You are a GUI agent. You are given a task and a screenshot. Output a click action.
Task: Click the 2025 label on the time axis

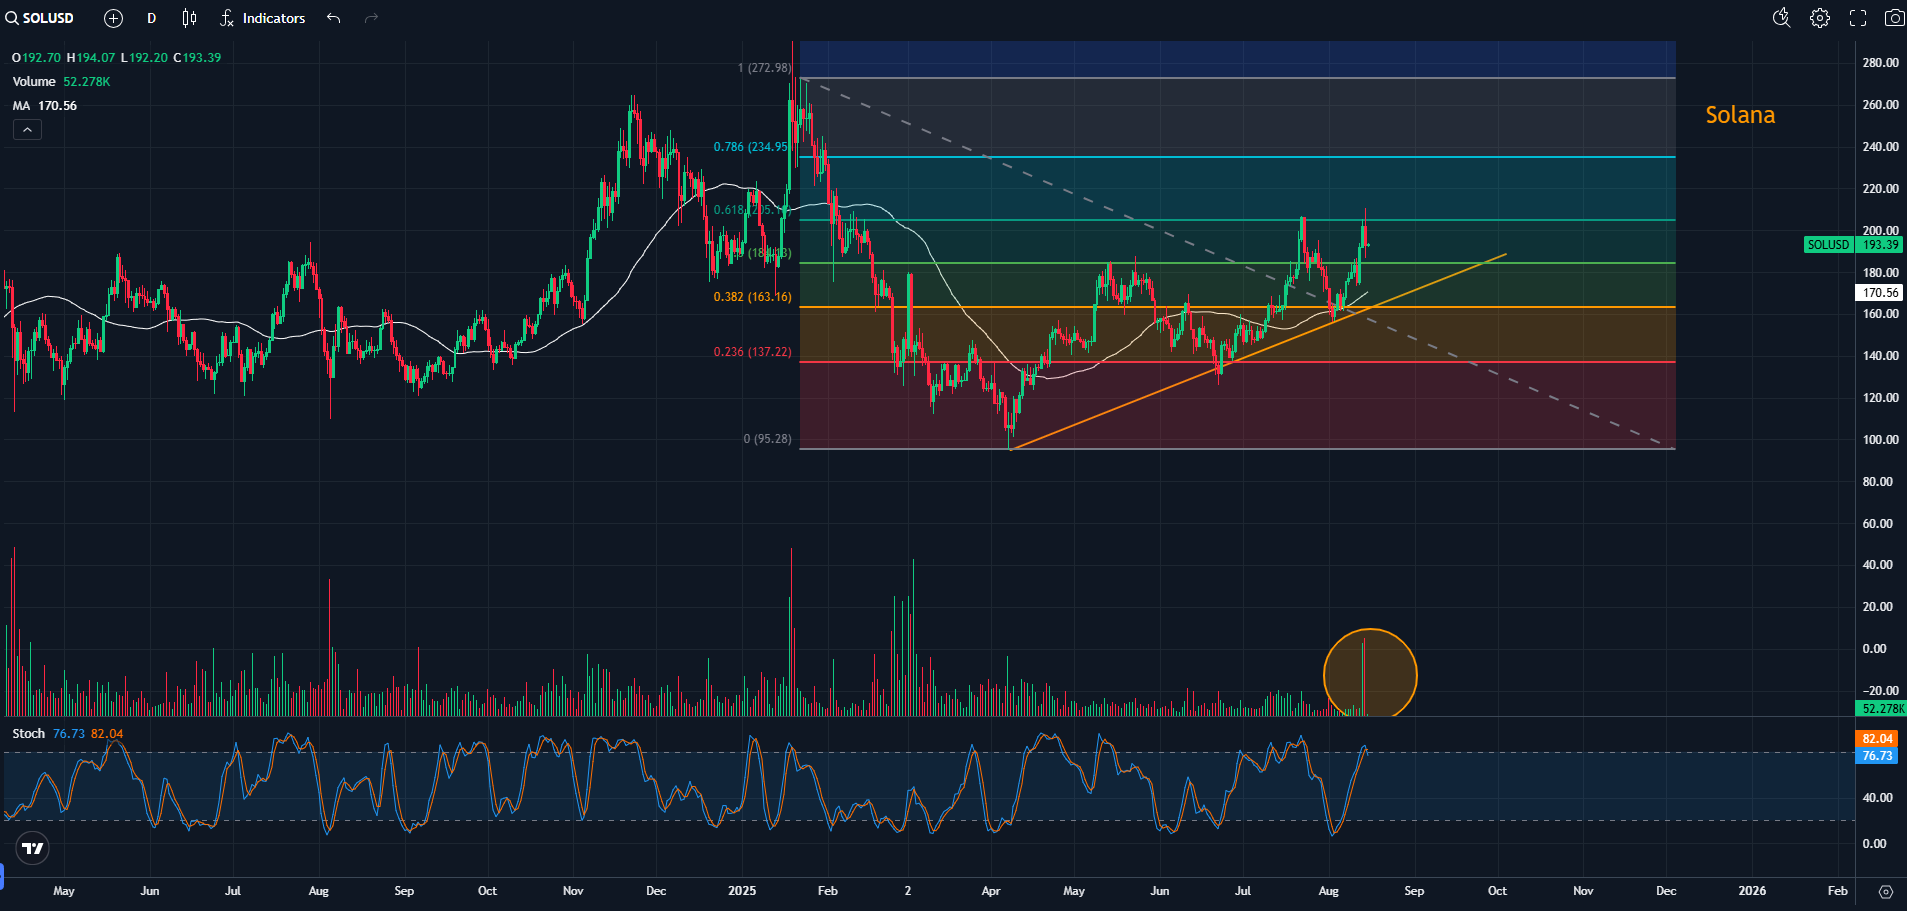(742, 891)
